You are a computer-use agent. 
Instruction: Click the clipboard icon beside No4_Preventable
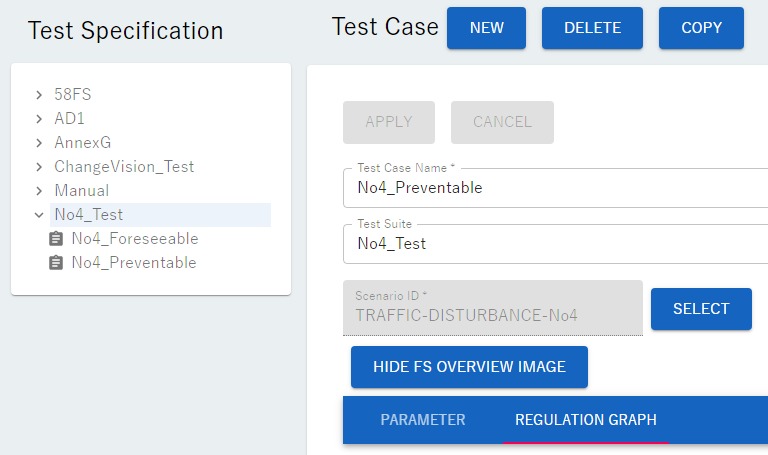pyautogui.click(x=56, y=263)
